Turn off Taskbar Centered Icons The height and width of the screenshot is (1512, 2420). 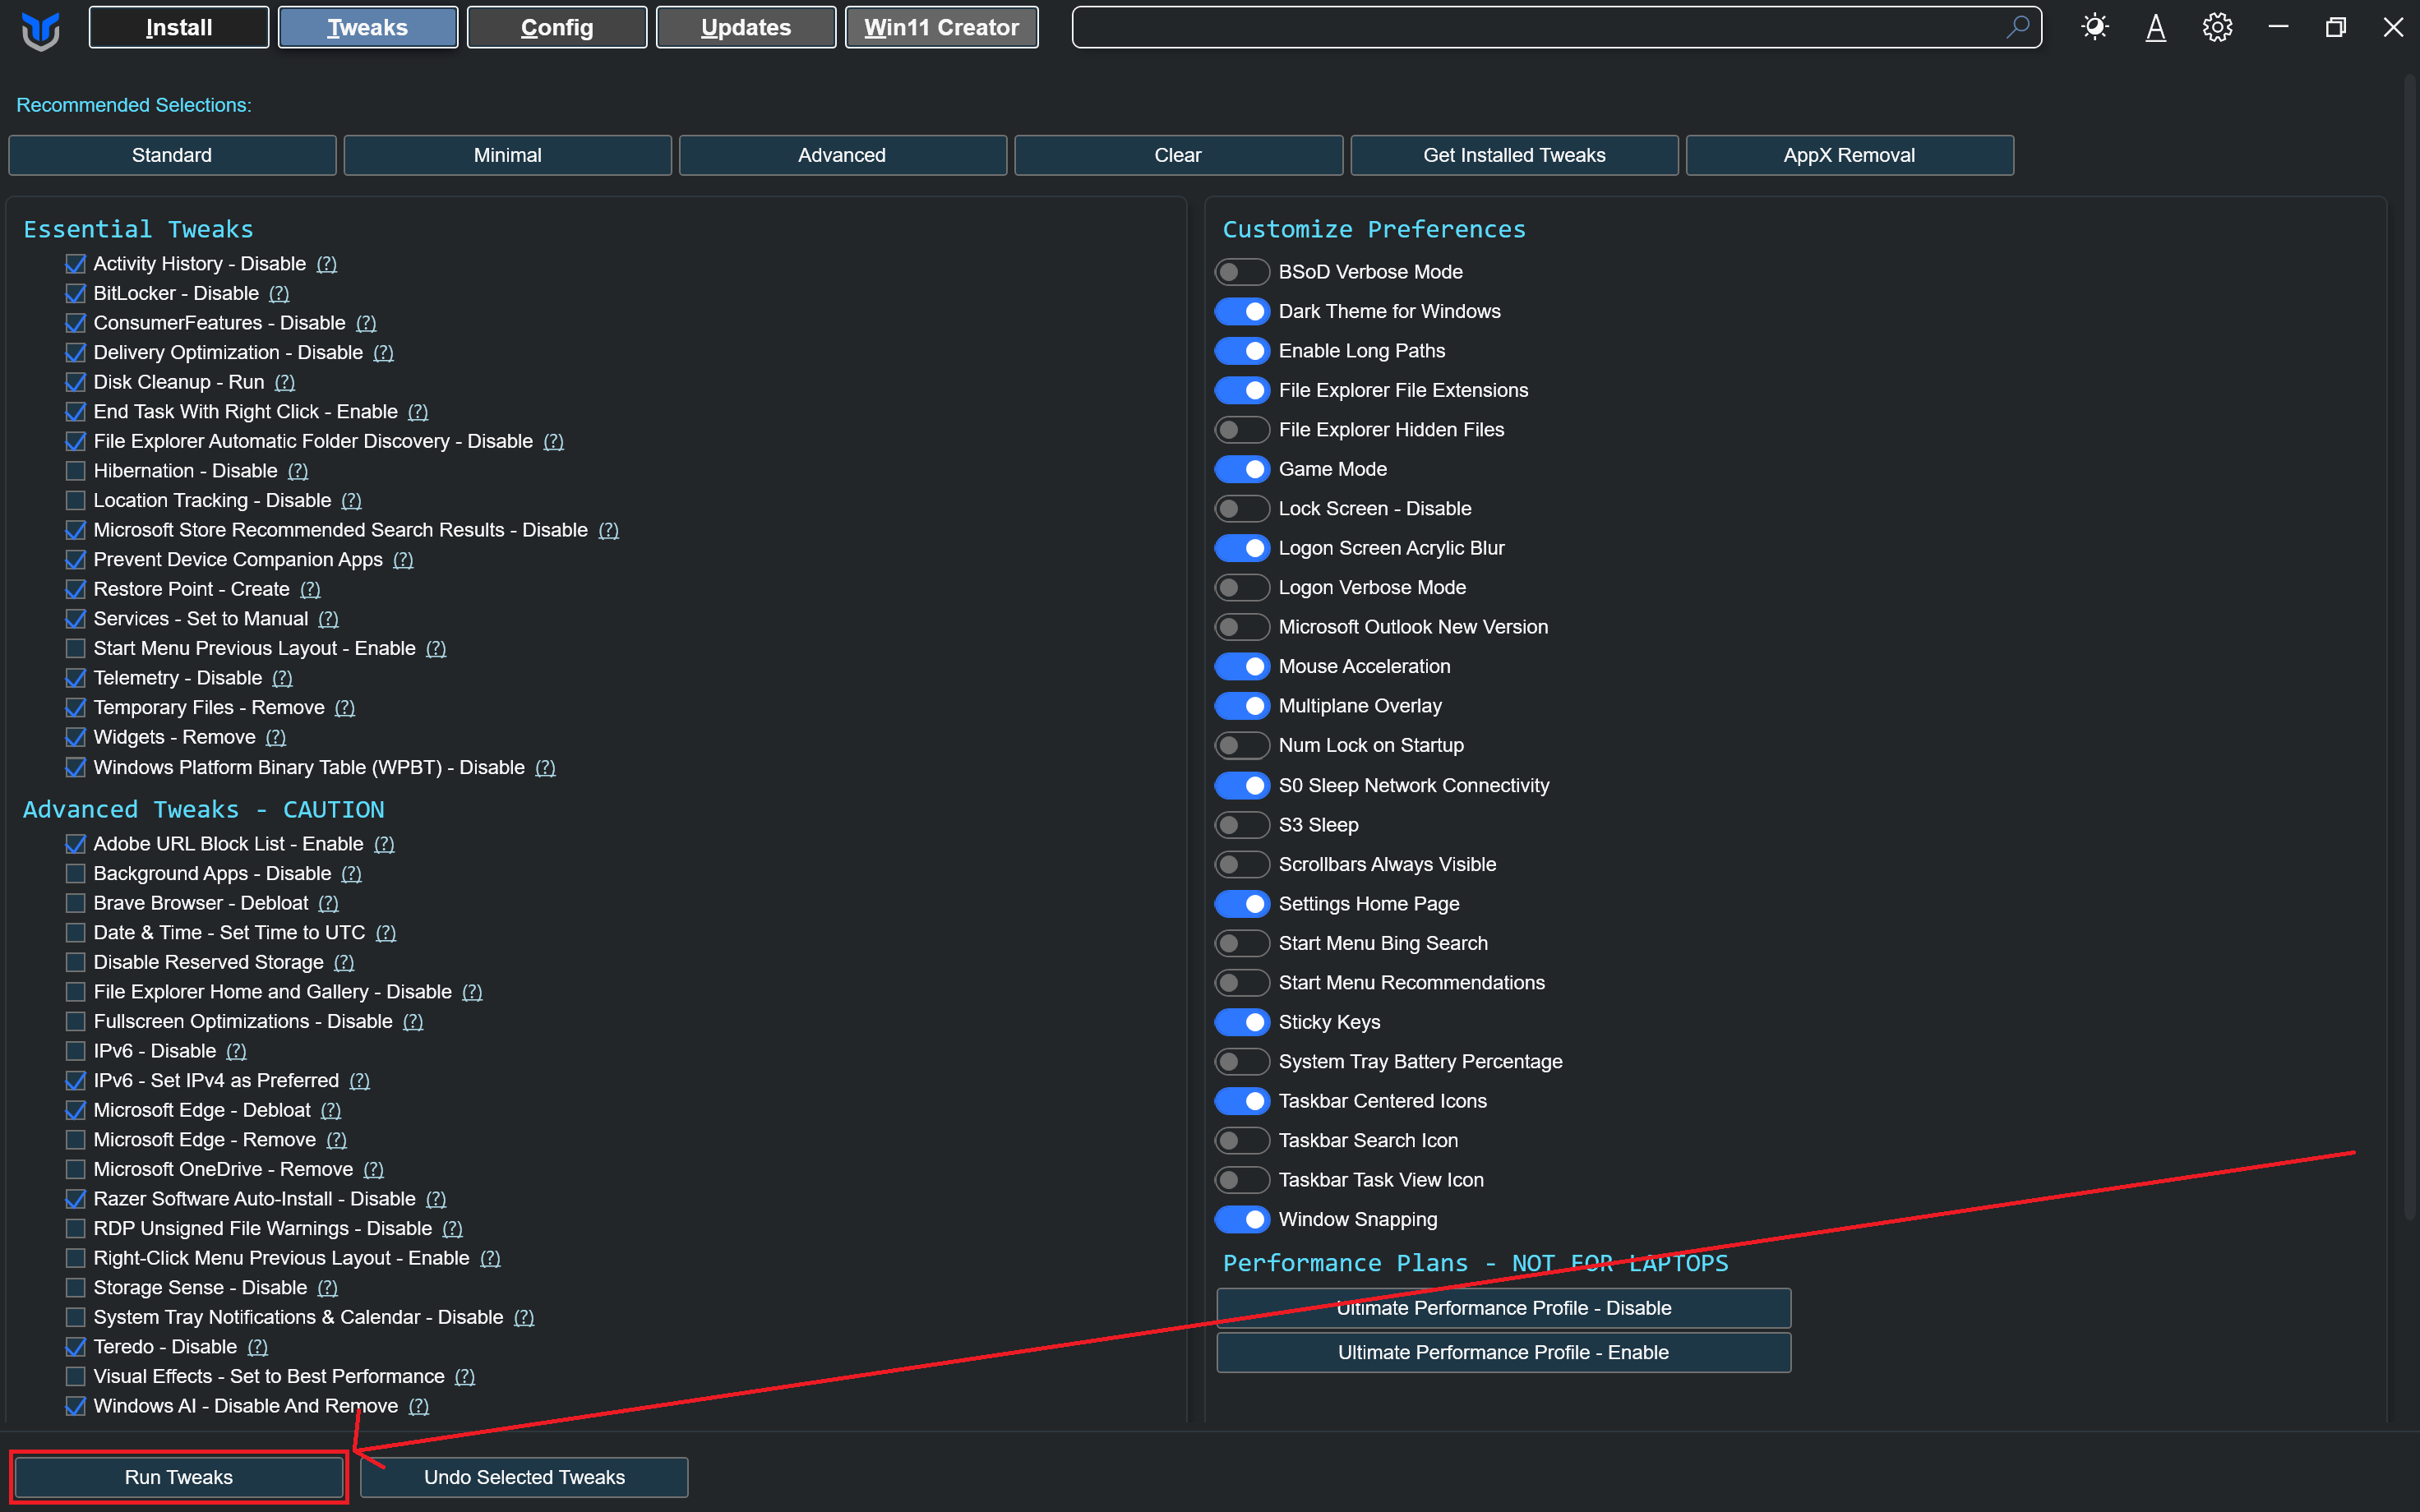point(1242,1101)
